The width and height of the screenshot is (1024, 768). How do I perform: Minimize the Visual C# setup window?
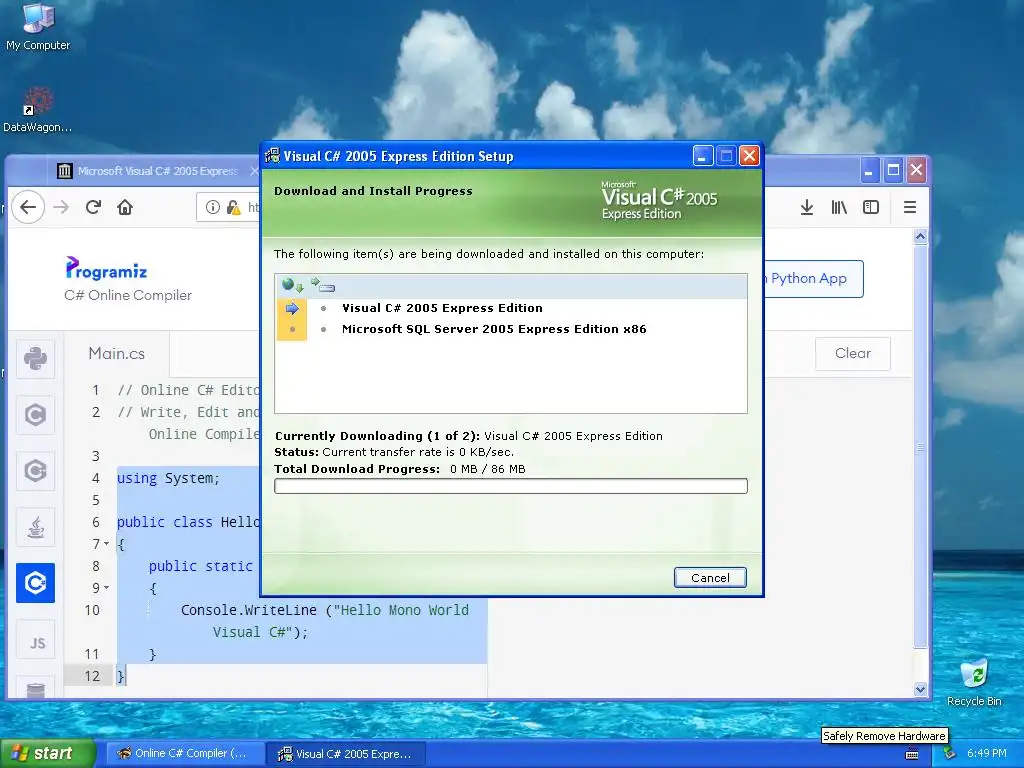703,156
